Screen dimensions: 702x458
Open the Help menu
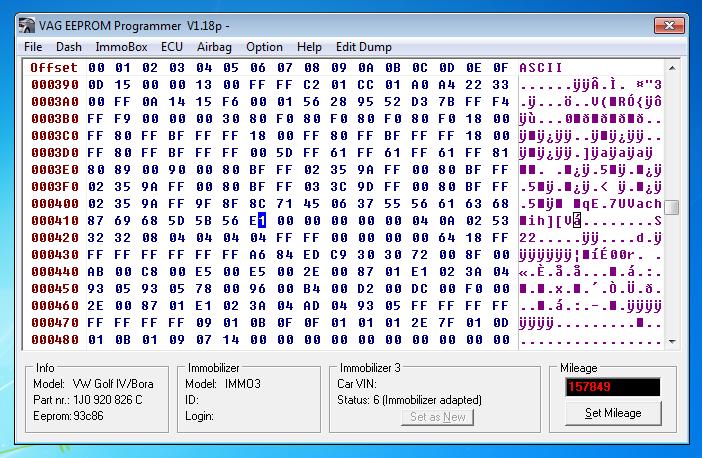tap(309, 47)
